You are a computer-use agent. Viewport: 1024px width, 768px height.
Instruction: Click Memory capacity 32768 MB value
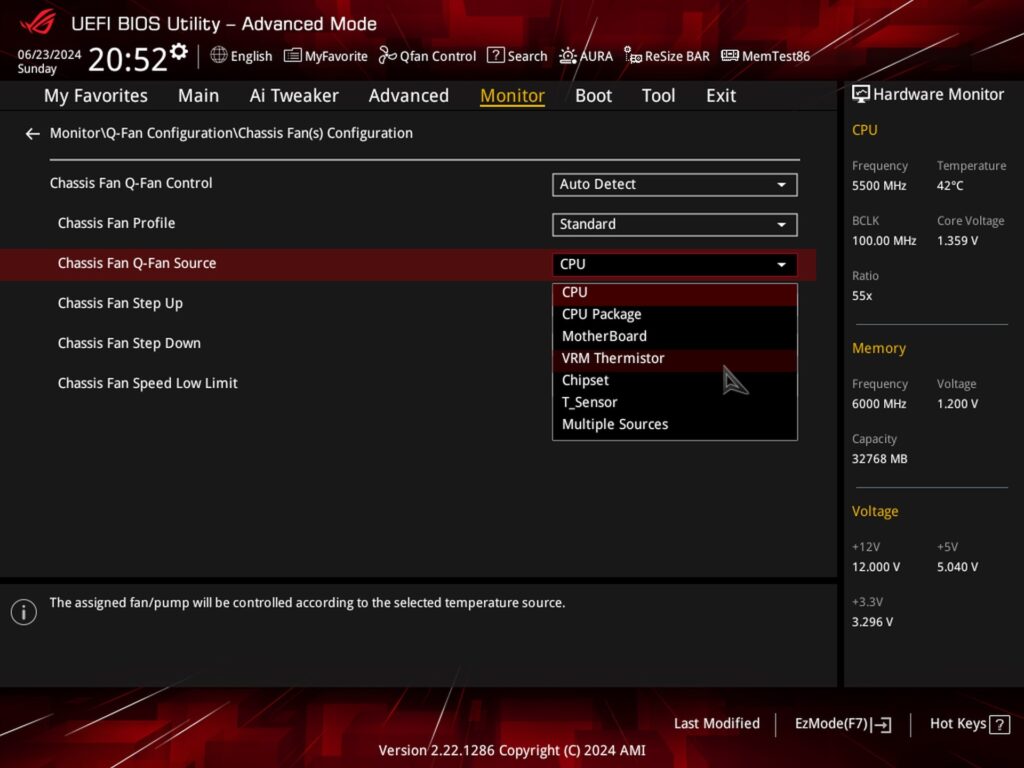tap(880, 459)
